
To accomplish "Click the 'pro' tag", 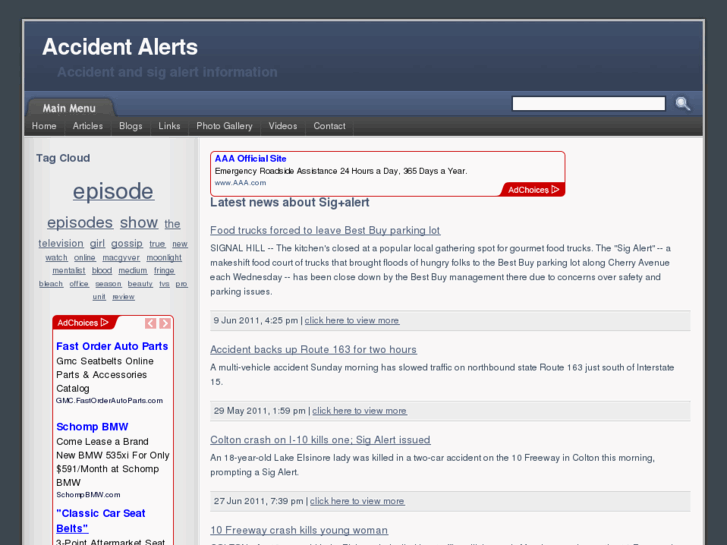I will pyautogui.click(x=182, y=284).
